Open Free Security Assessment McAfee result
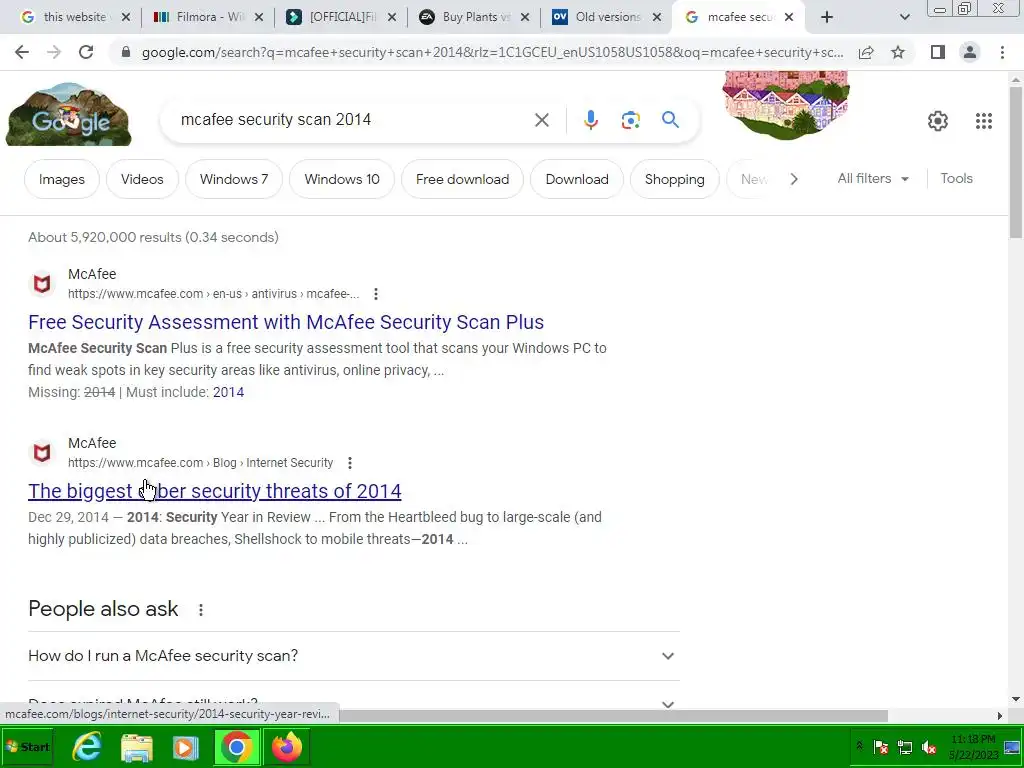1024x768 pixels. pyautogui.click(x=286, y=322)
